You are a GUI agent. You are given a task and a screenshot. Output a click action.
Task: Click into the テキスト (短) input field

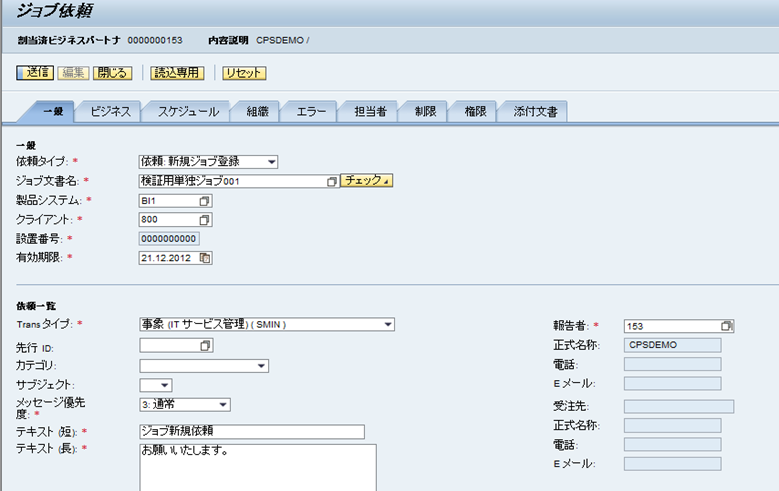point(252,431)
